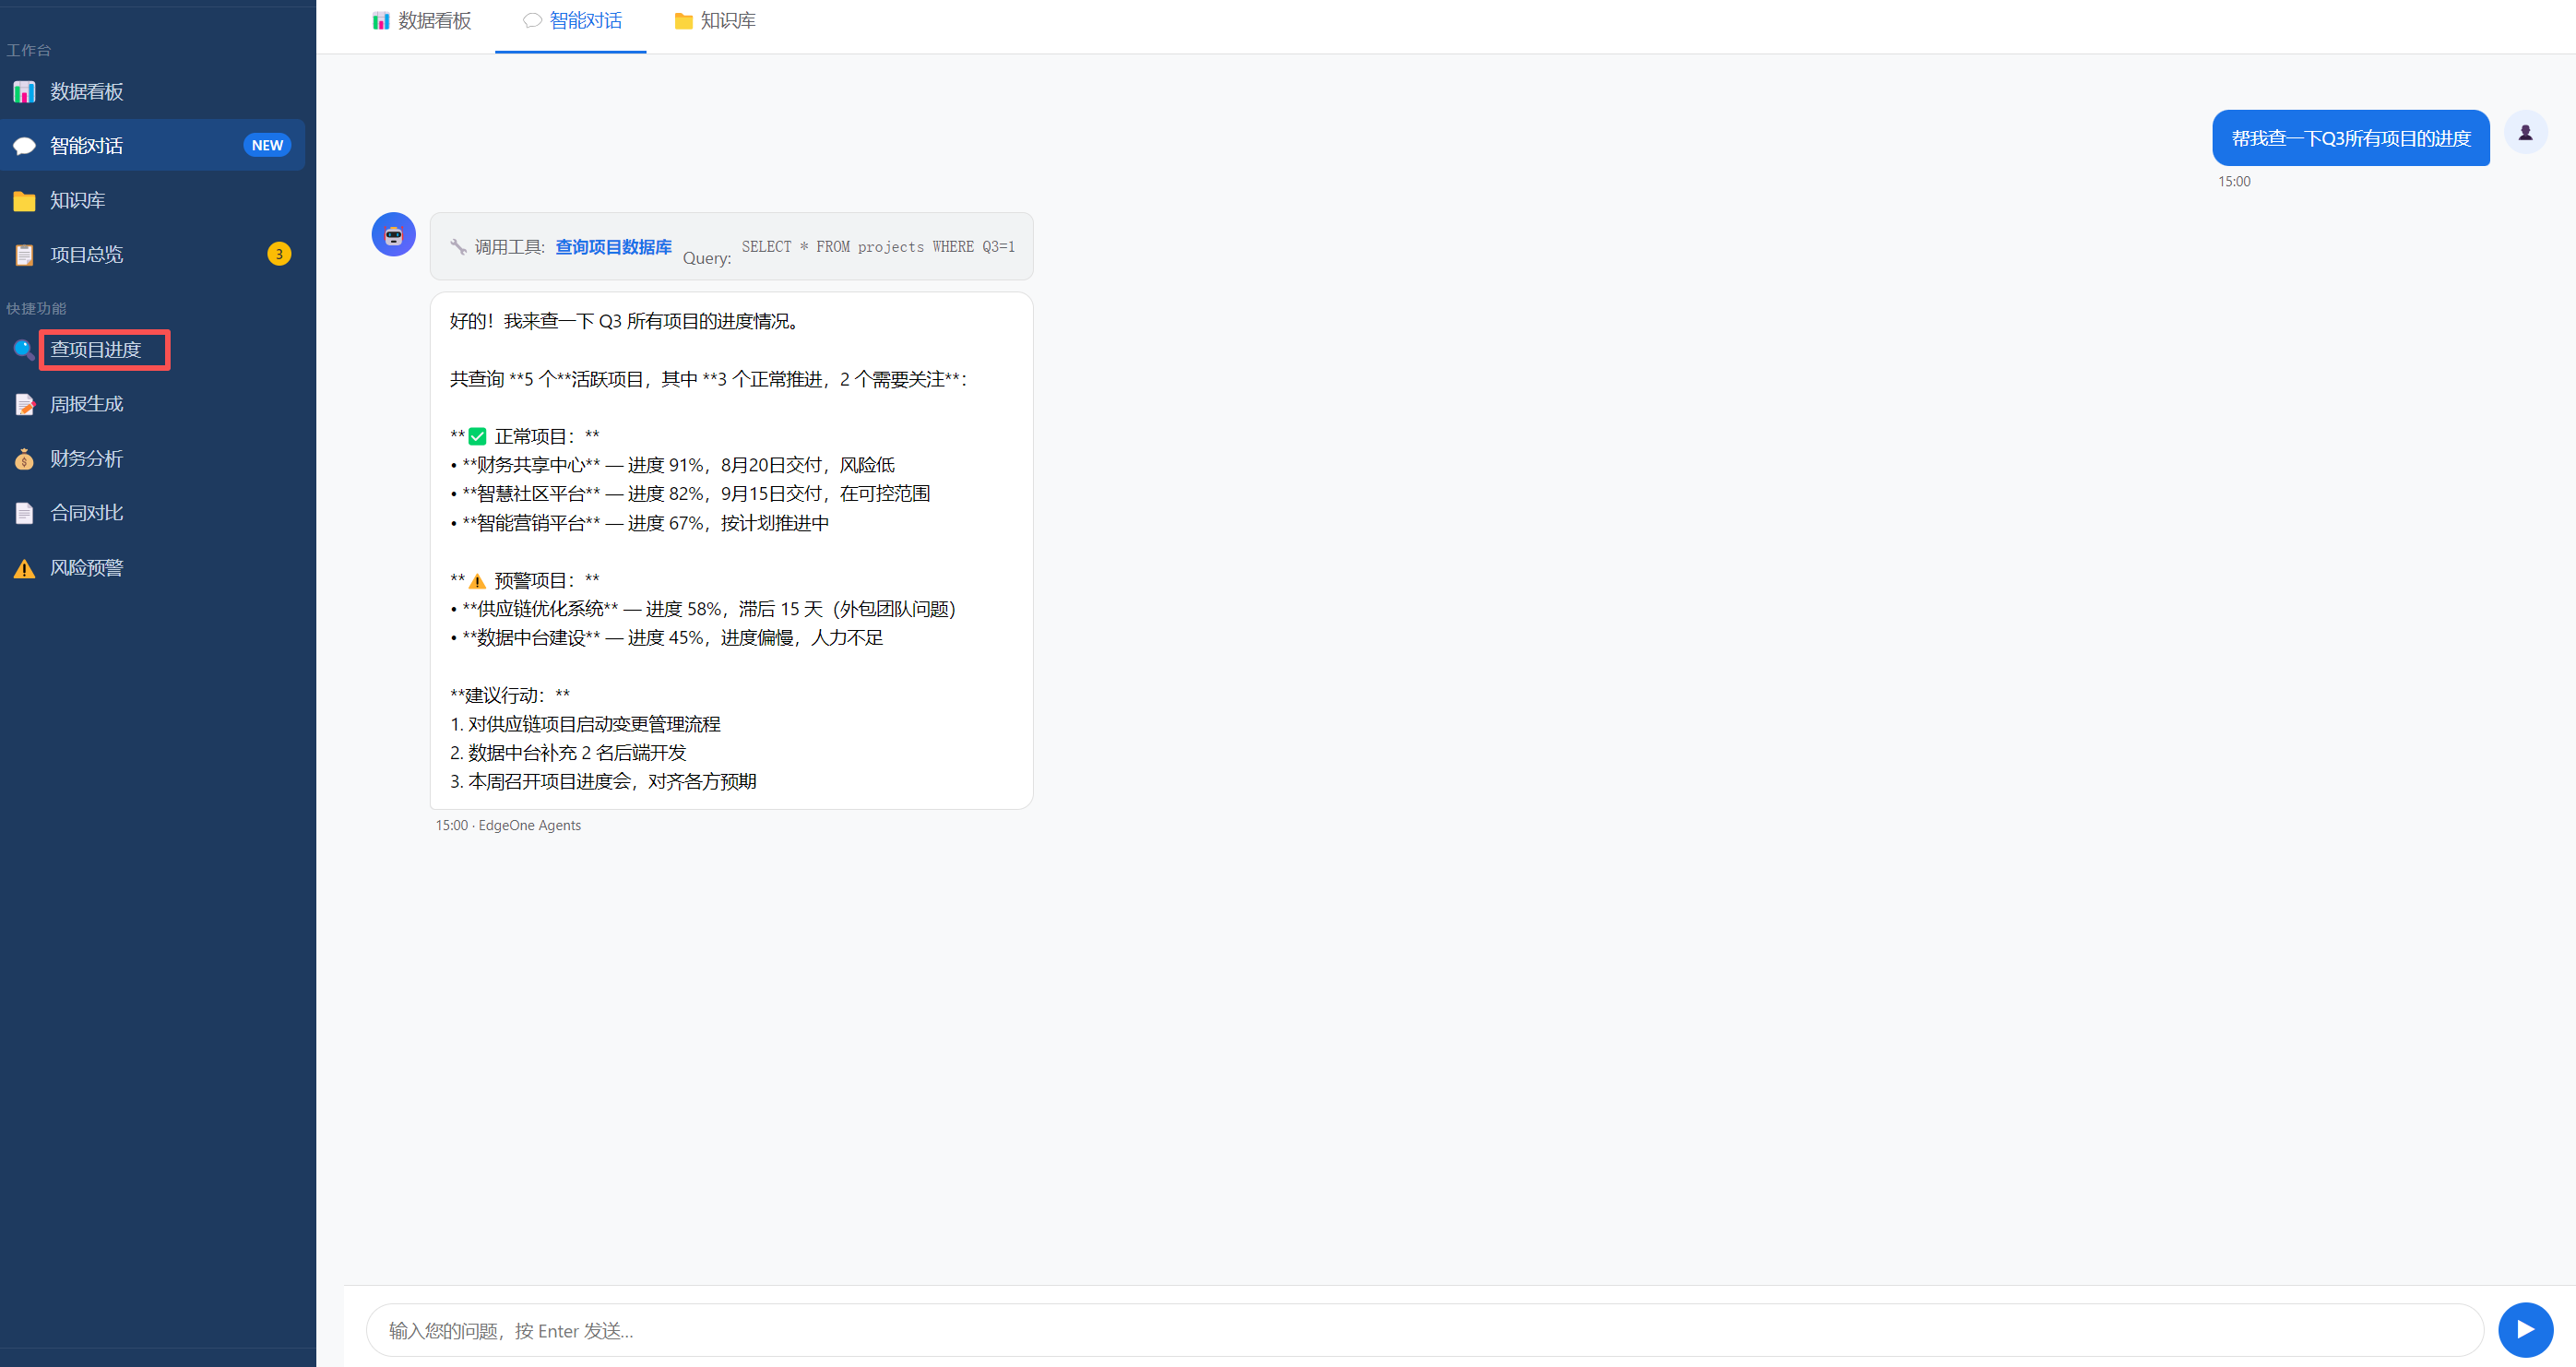
Task: Click the line 智慧社区平台 — 进度 82%
Action: [x=690, y=495]
